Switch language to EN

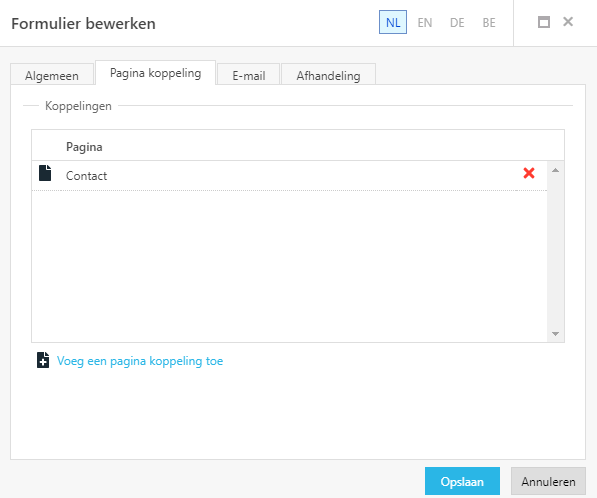425,23
